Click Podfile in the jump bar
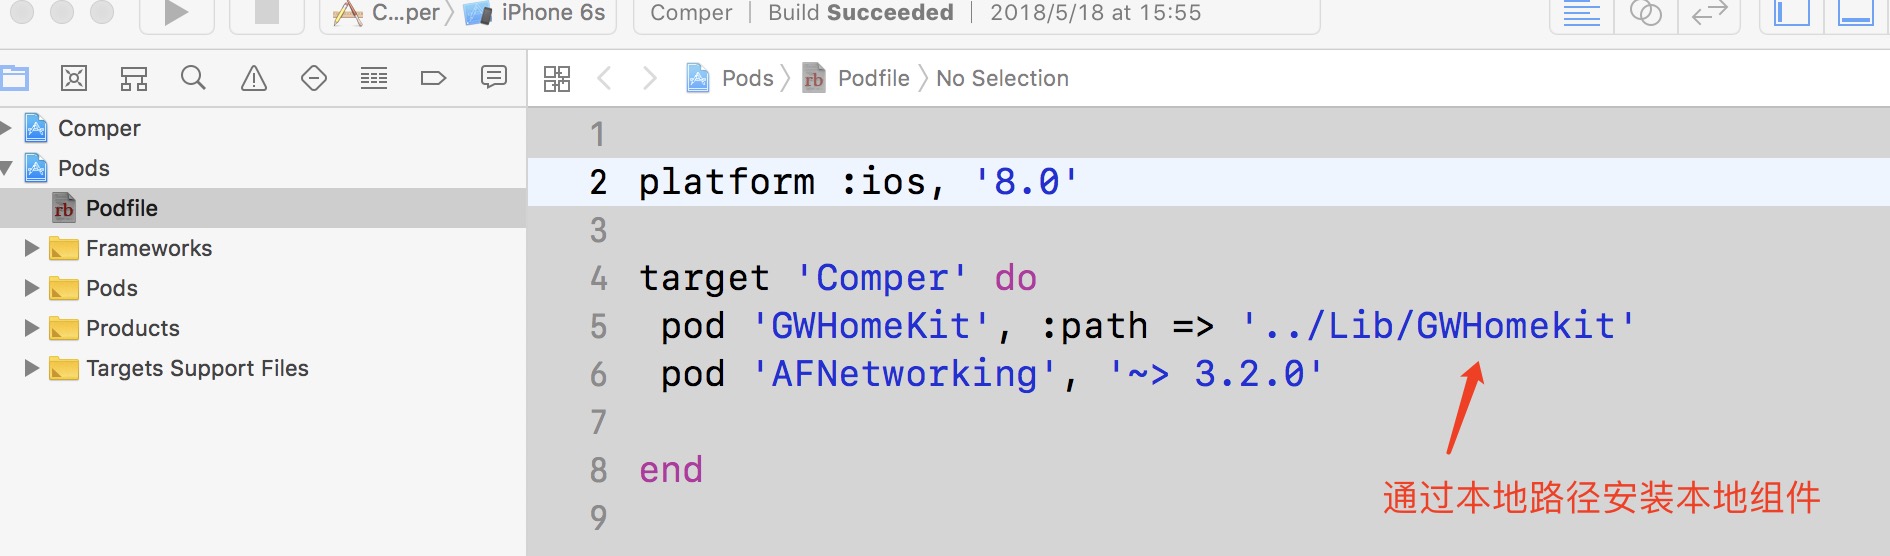Image resolution: width=1890 pixels, height=556 pixels. [873, 78]
